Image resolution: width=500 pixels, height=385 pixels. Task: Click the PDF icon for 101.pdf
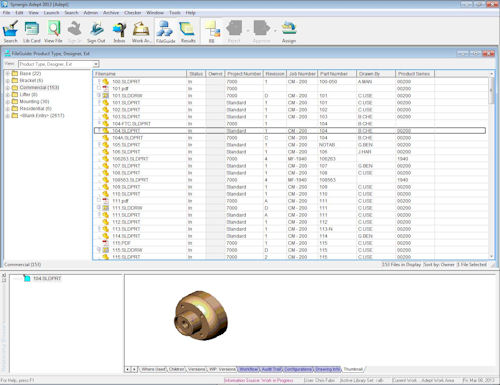106,89
